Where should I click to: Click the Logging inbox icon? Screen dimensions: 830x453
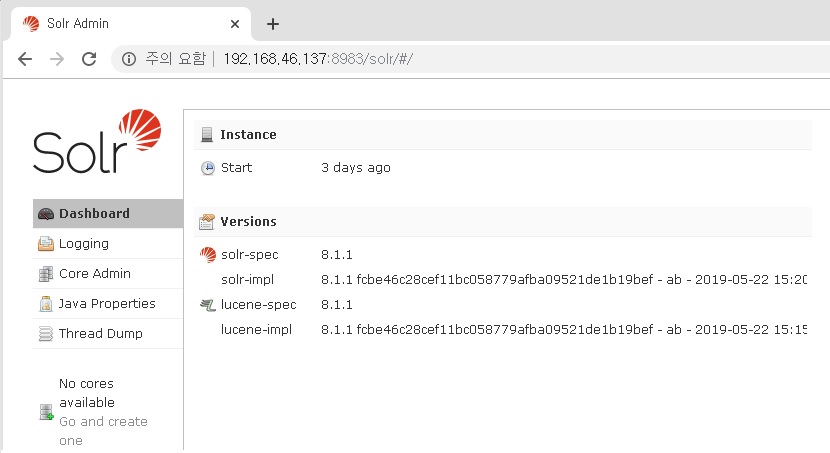46,243
